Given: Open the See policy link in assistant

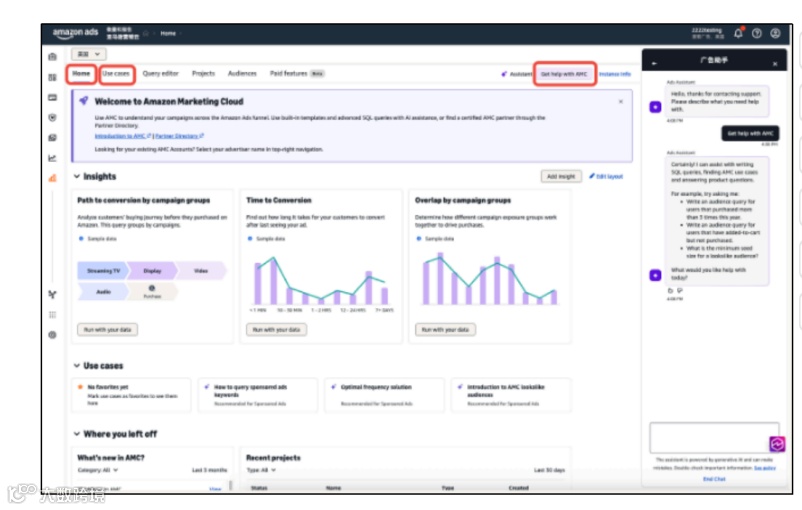Looking at the screenshot, I should click(x=765, y=468).
